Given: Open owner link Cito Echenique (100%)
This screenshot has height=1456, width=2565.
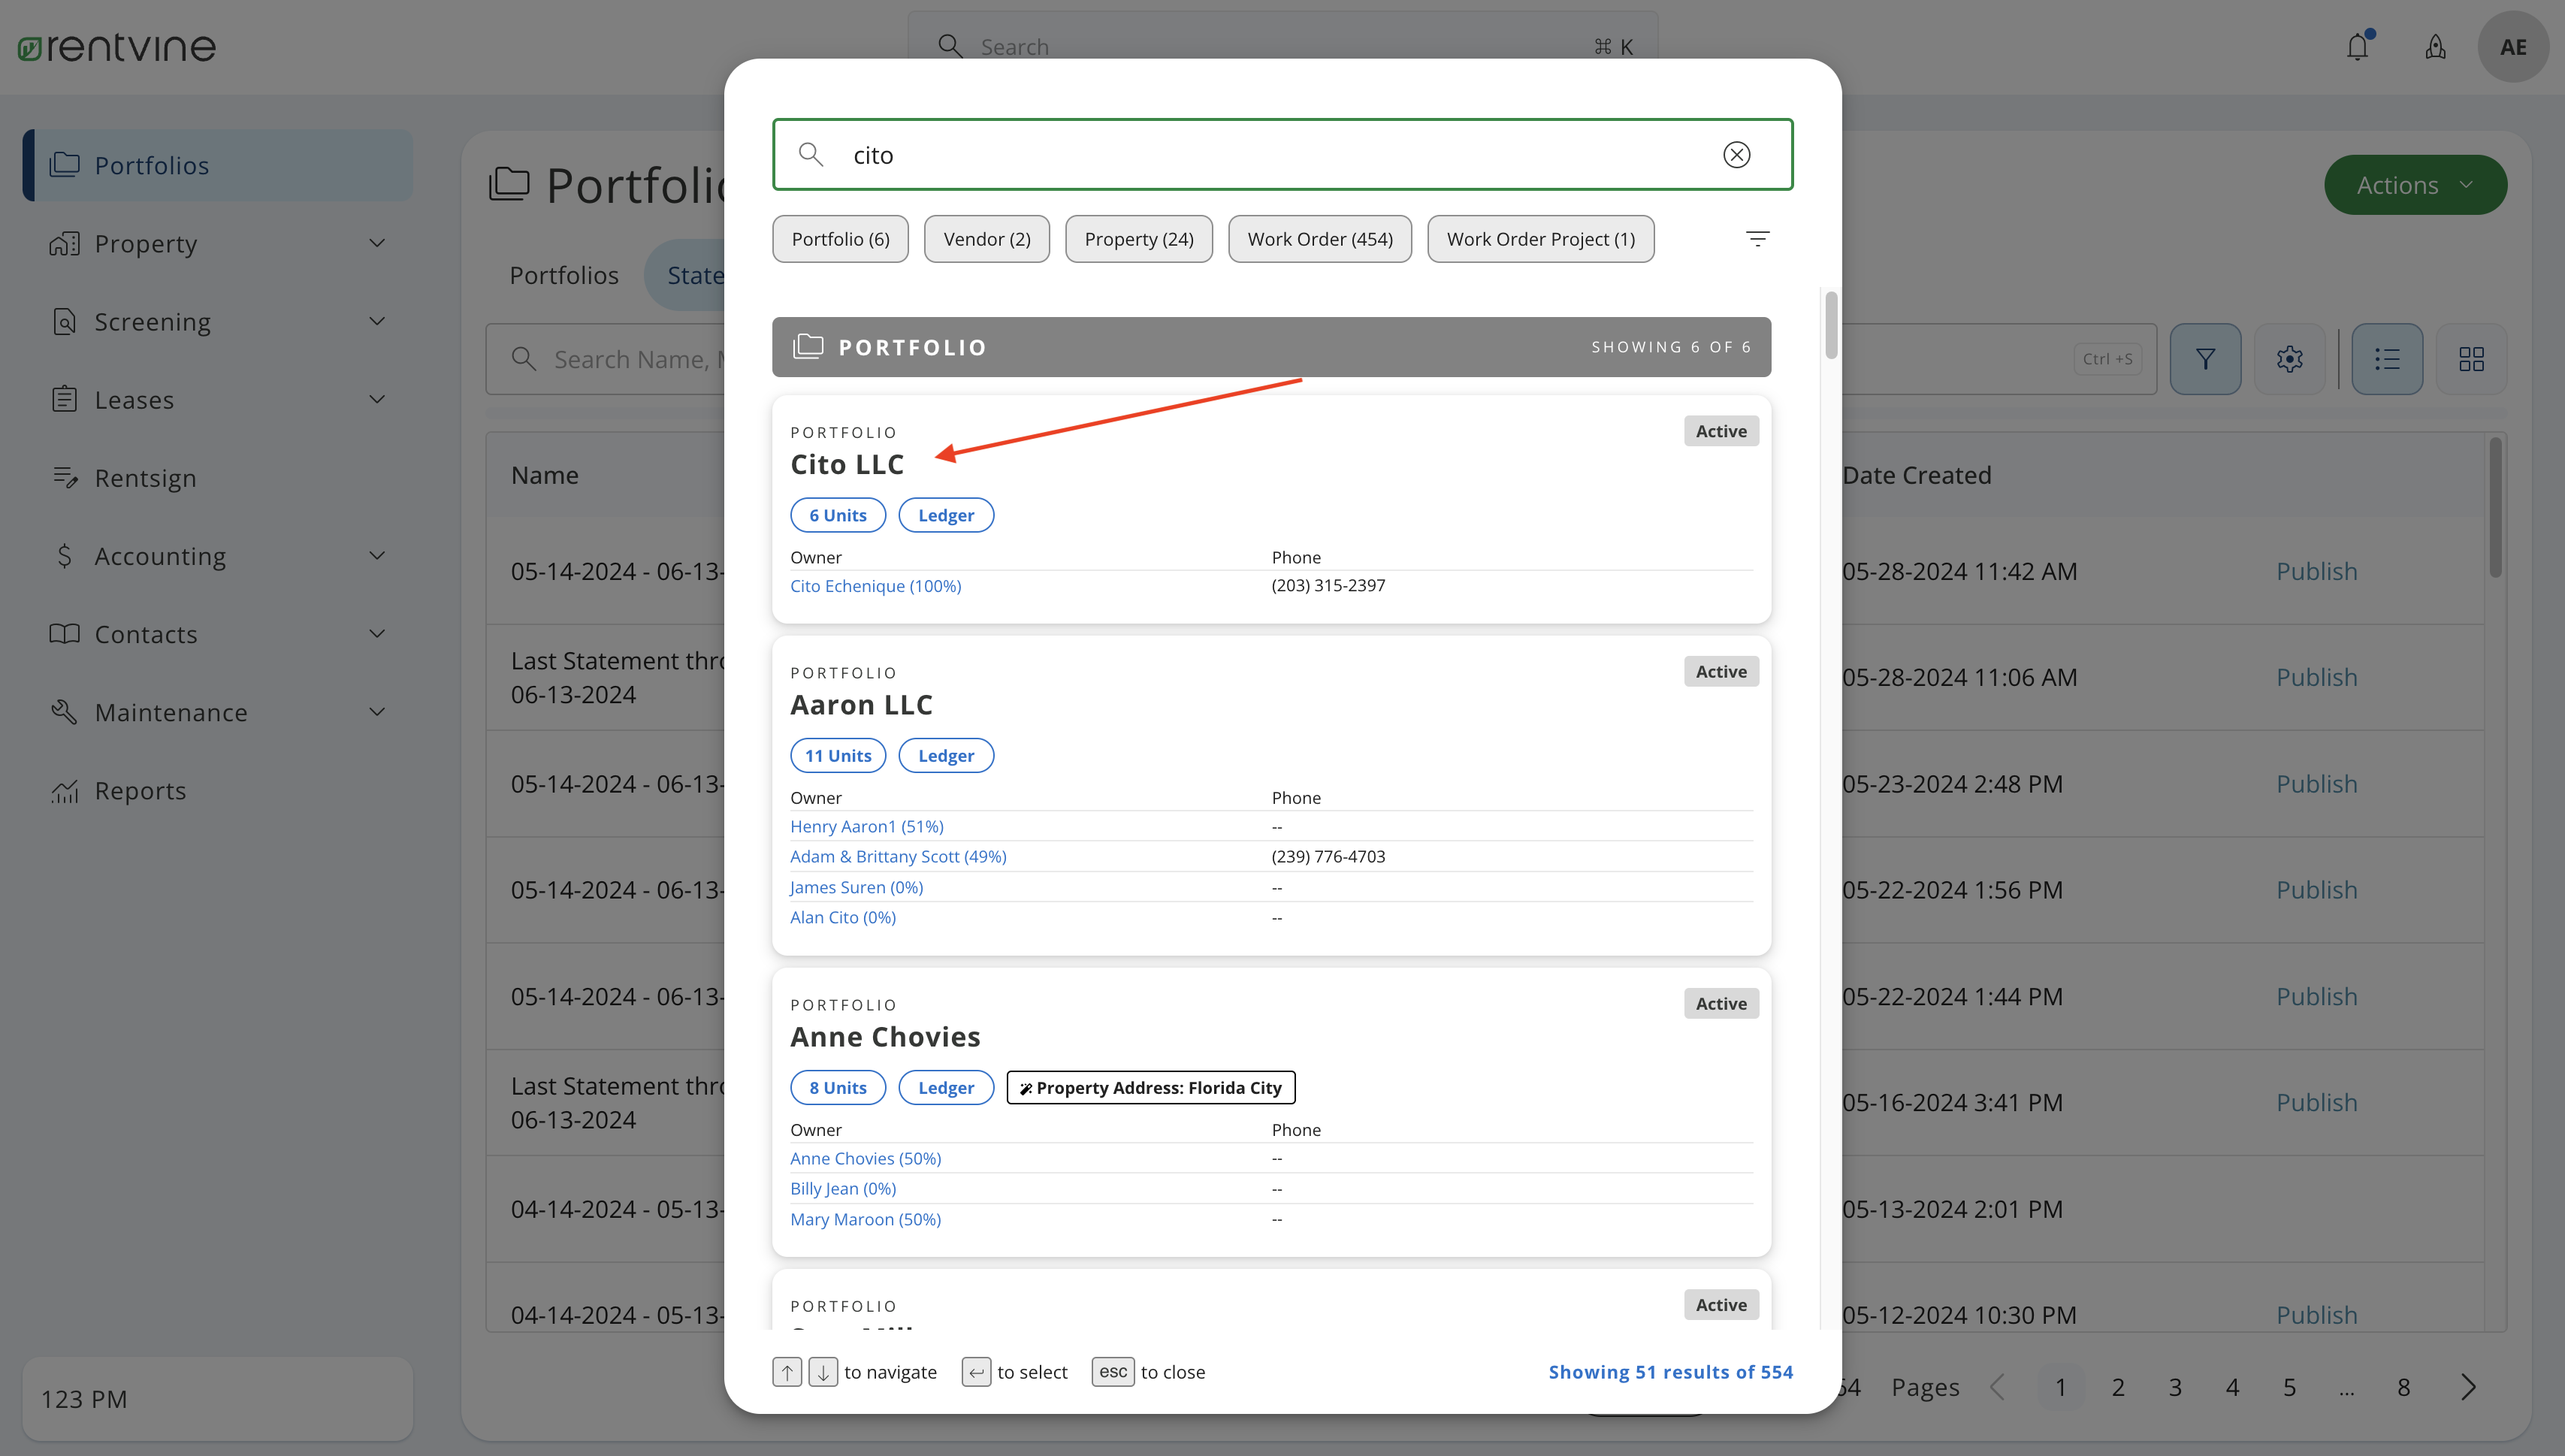Looking at the screenshot, I should pos(876,585).
